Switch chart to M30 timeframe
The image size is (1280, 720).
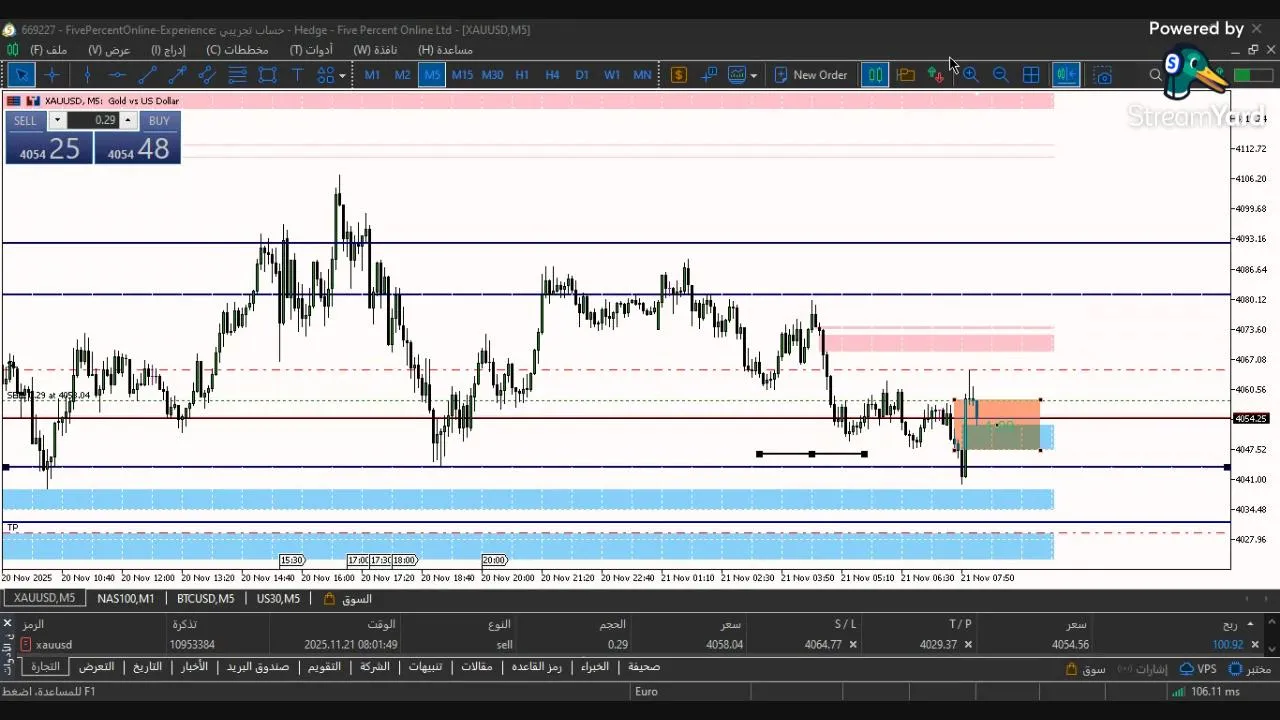tap(492, 75)
